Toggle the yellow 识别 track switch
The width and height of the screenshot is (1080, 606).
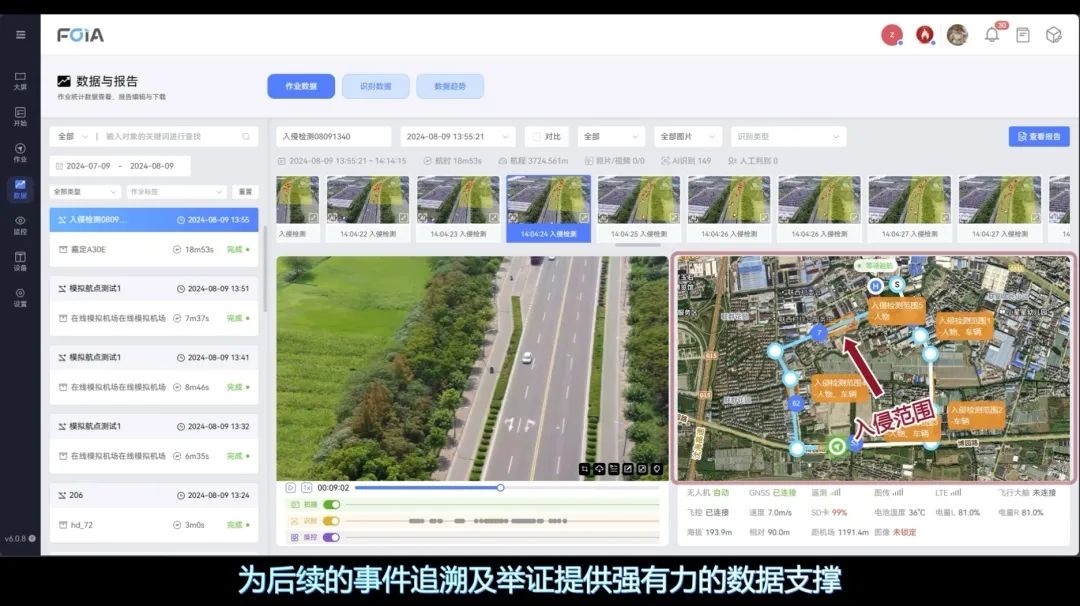[330, 521]
